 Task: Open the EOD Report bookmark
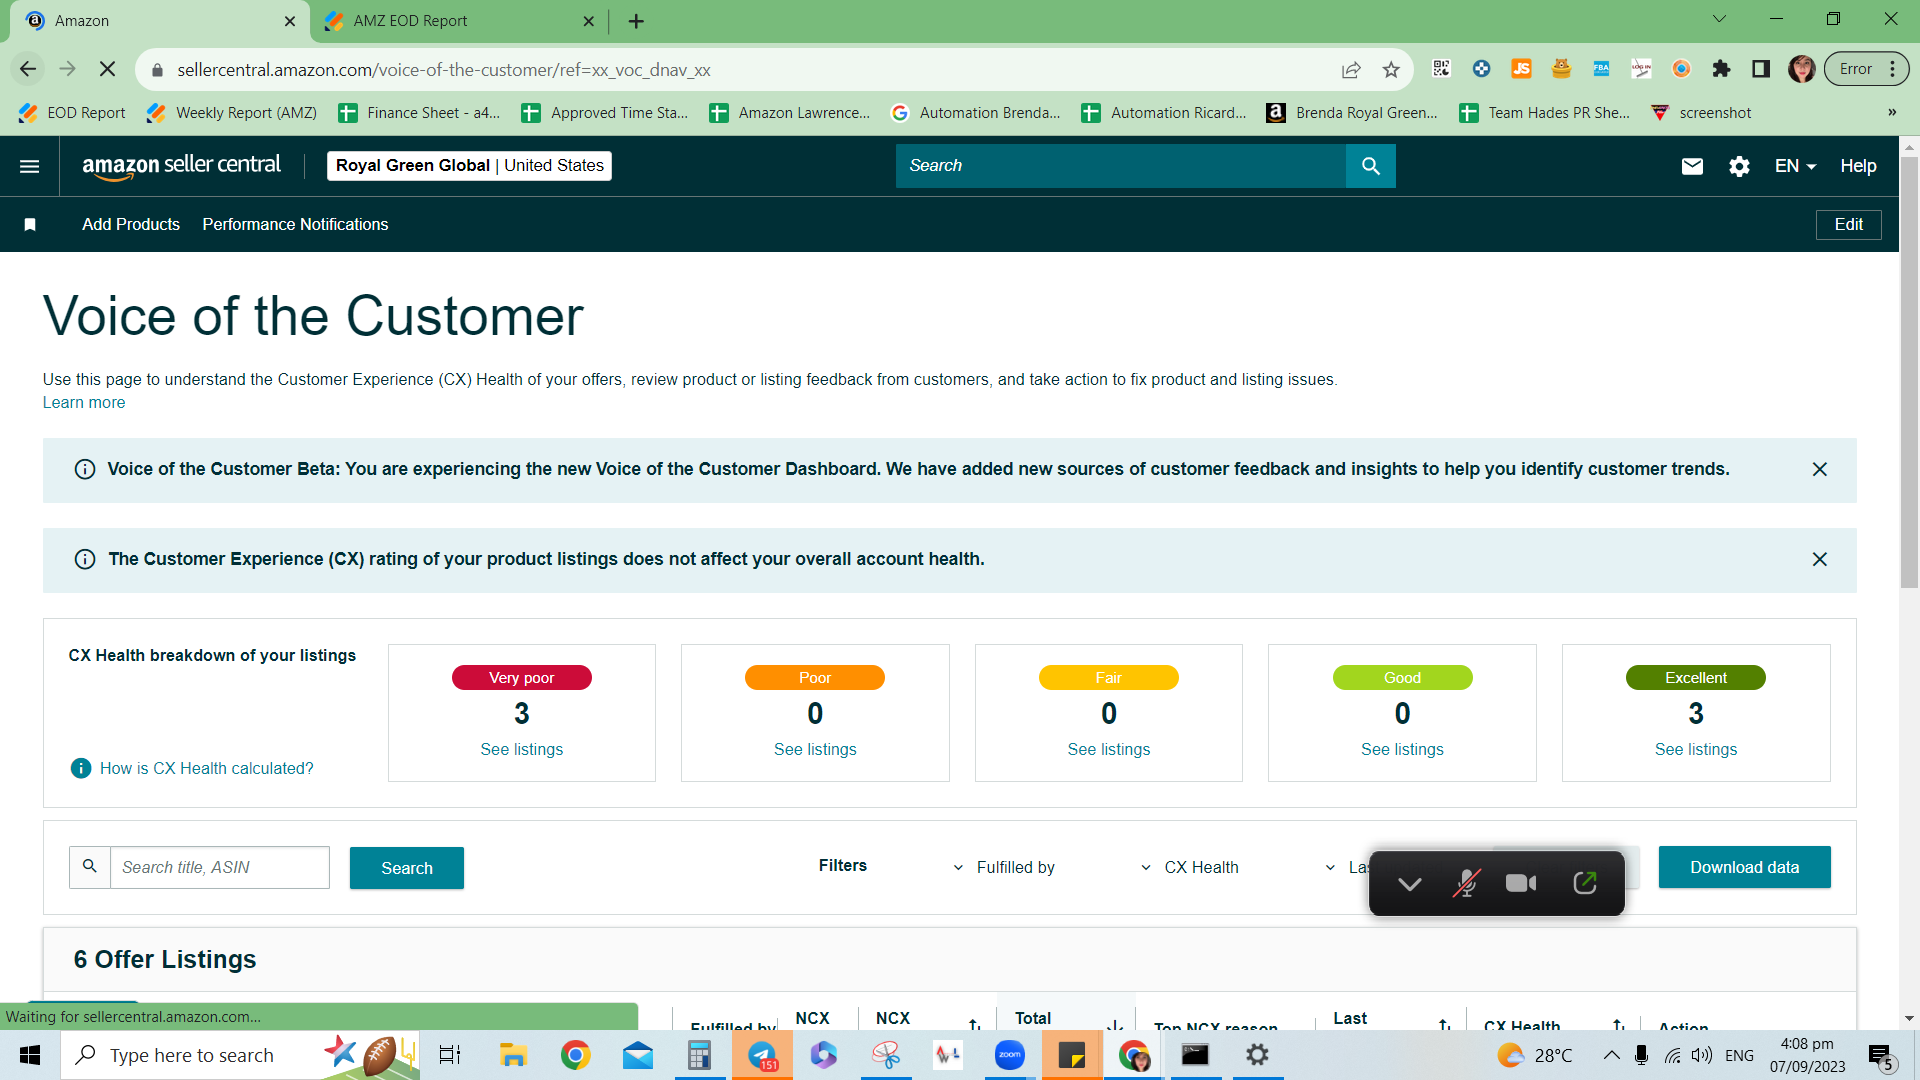click(72, 113)
